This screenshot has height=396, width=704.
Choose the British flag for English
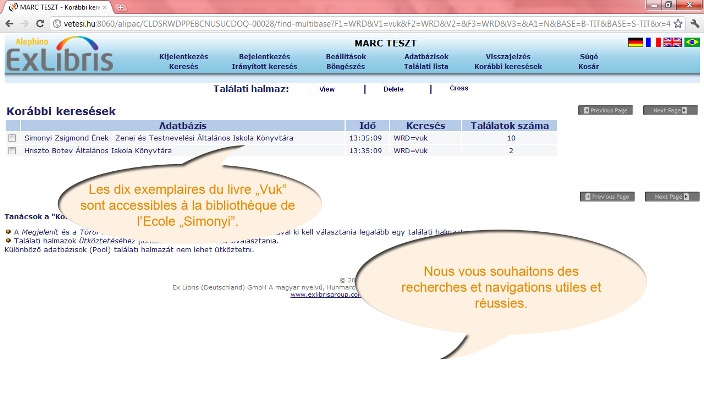(x=672, y=42)
